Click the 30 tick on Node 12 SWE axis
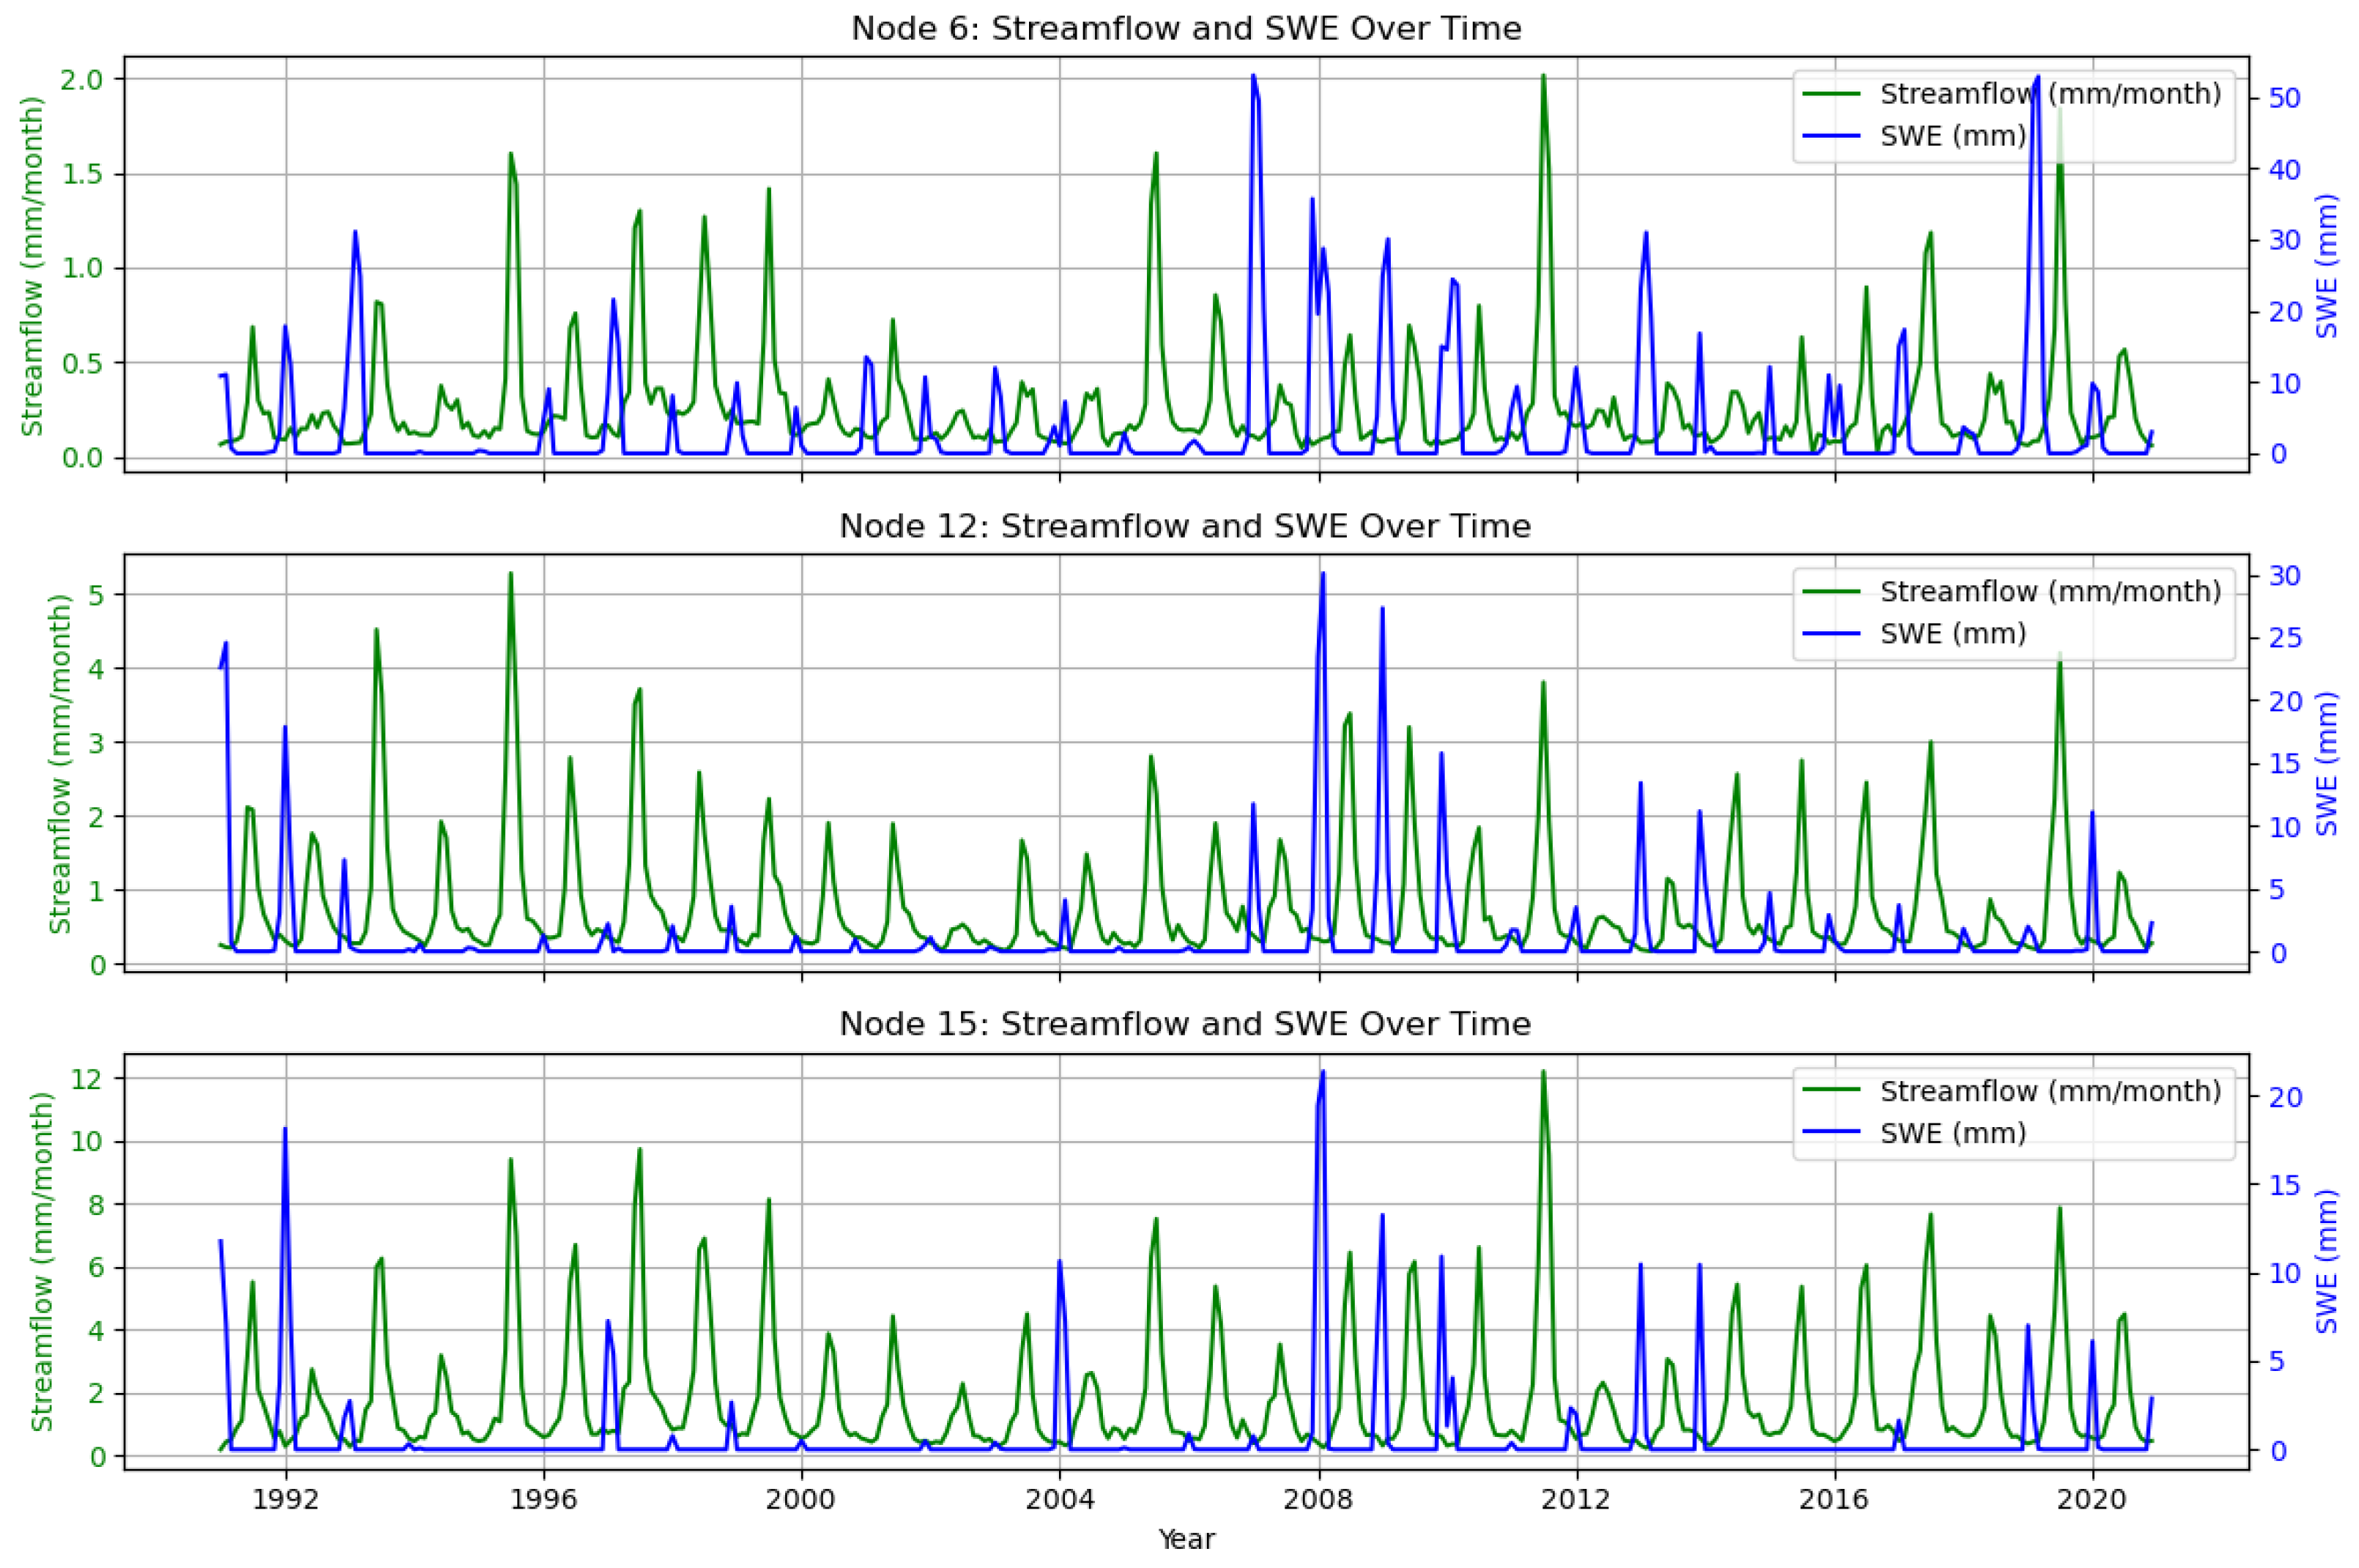The height and width of the screenshot is (1568, 2359). tap(2286, 575)
